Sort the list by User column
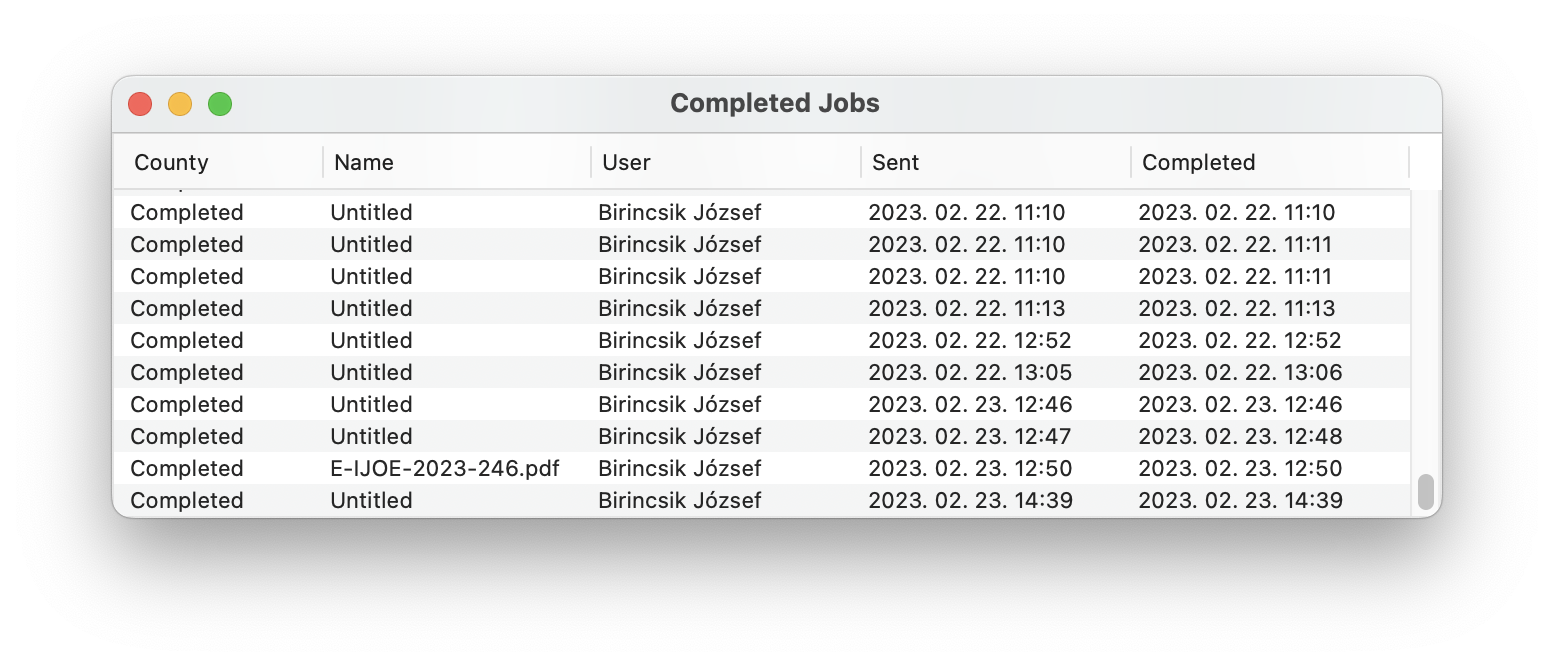Screen dimensions: 1554x666 point(626,162)
